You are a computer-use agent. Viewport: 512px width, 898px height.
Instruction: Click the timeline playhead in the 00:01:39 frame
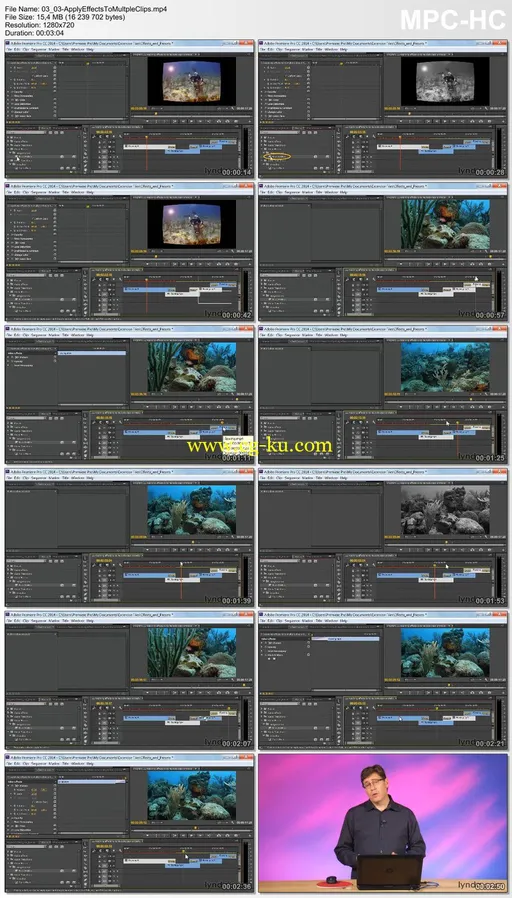[x=182, y=580]
